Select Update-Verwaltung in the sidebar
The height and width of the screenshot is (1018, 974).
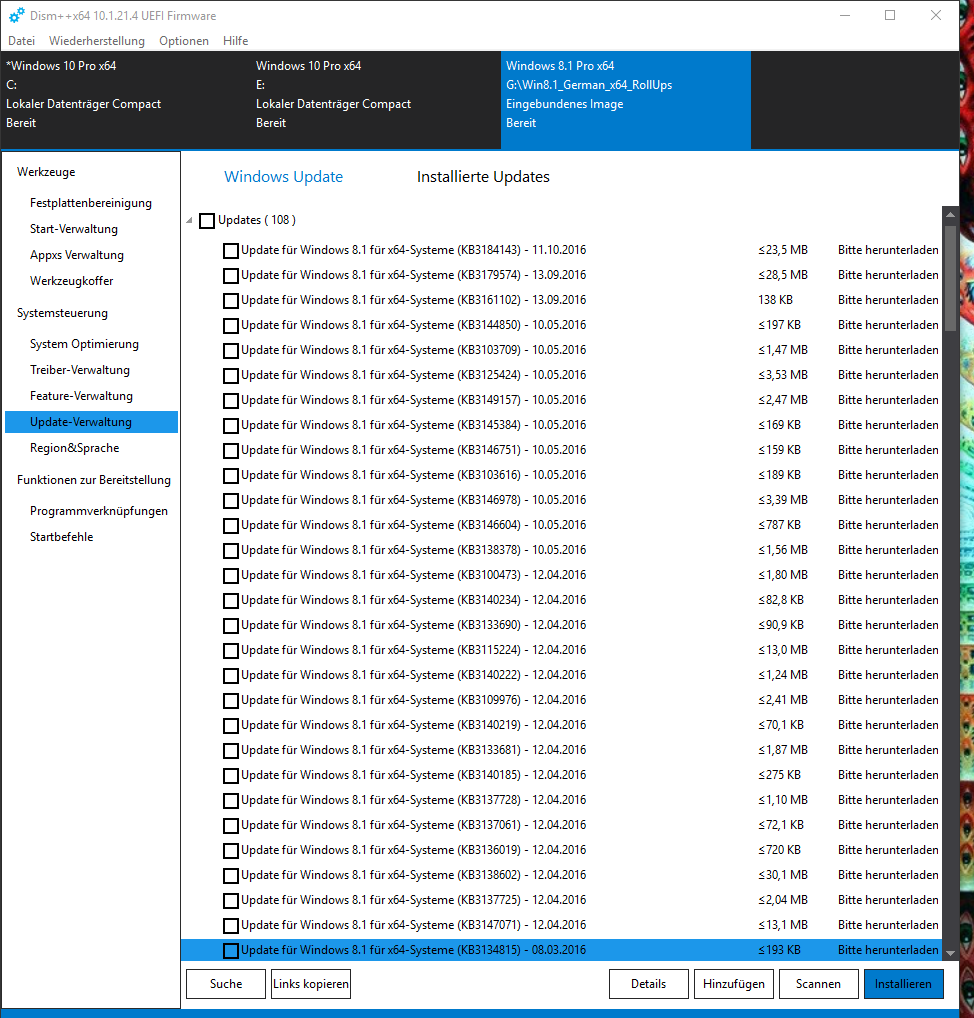[x=91, y=422]
